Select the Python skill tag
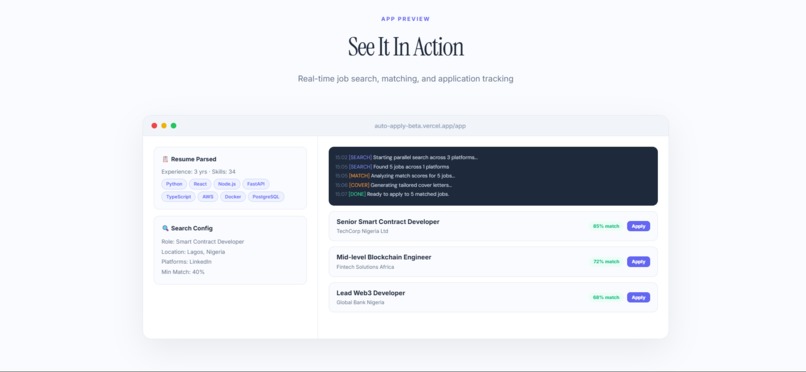This screenshot has height=372, width=806. 174,184
